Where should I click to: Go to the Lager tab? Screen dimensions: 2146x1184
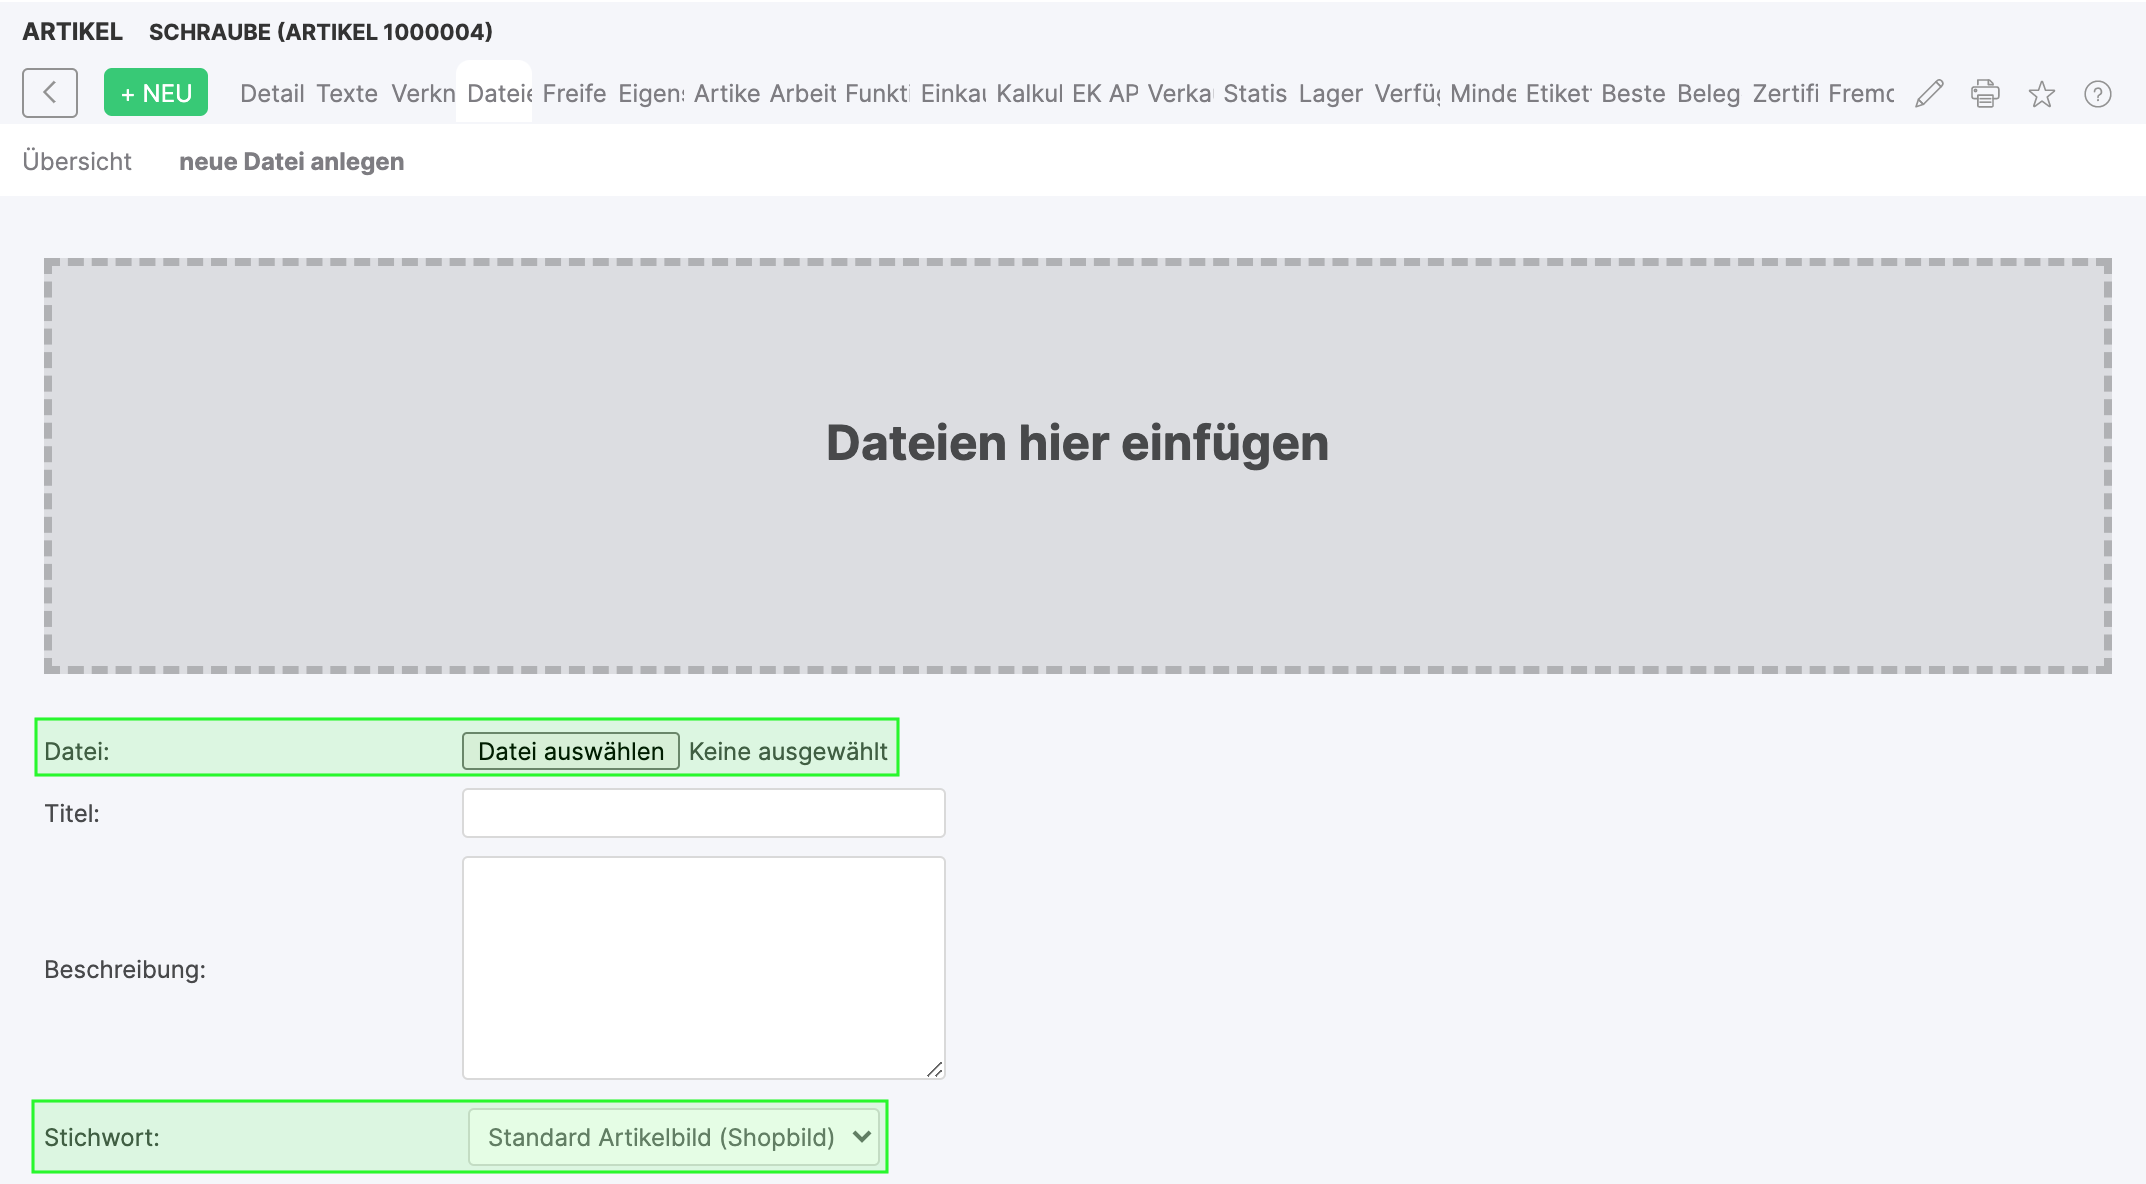[1330, 94]
